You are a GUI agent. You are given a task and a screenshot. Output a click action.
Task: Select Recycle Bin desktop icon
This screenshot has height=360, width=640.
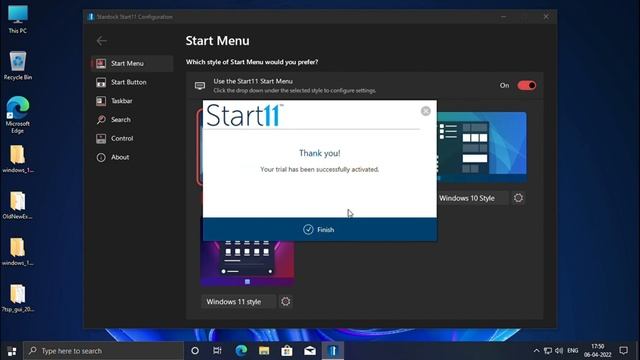pos(18,65)
